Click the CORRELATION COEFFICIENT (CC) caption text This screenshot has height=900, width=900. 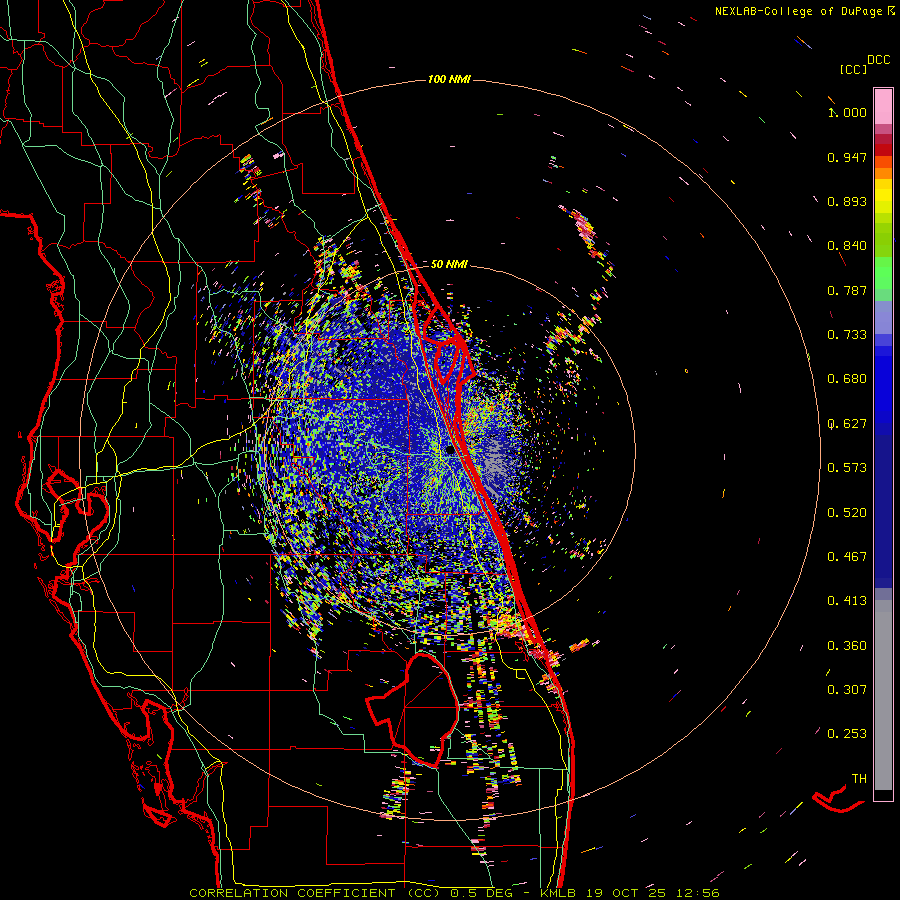click(x=315, y=893)
